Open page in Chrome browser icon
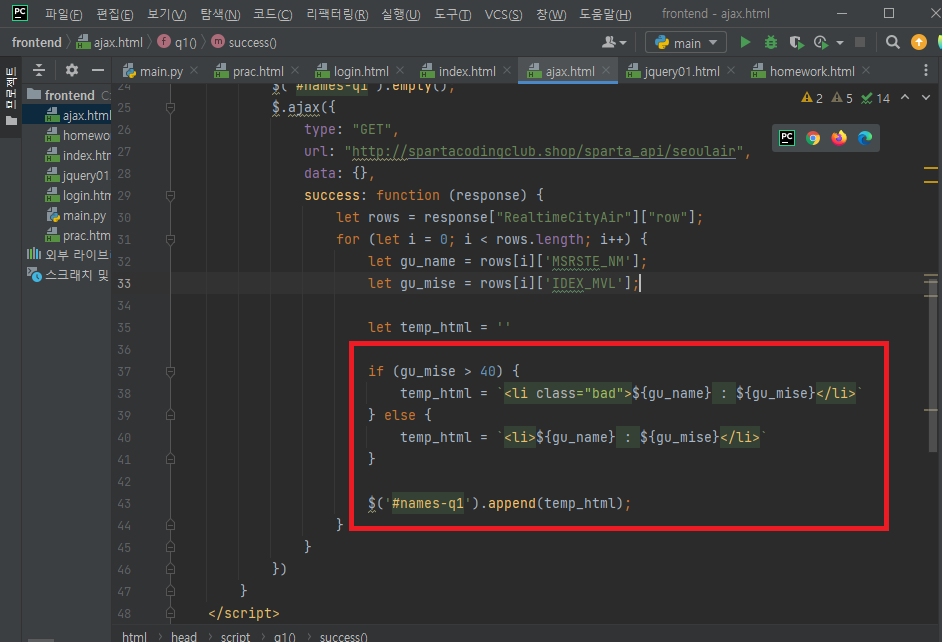 tap(813, 138)
